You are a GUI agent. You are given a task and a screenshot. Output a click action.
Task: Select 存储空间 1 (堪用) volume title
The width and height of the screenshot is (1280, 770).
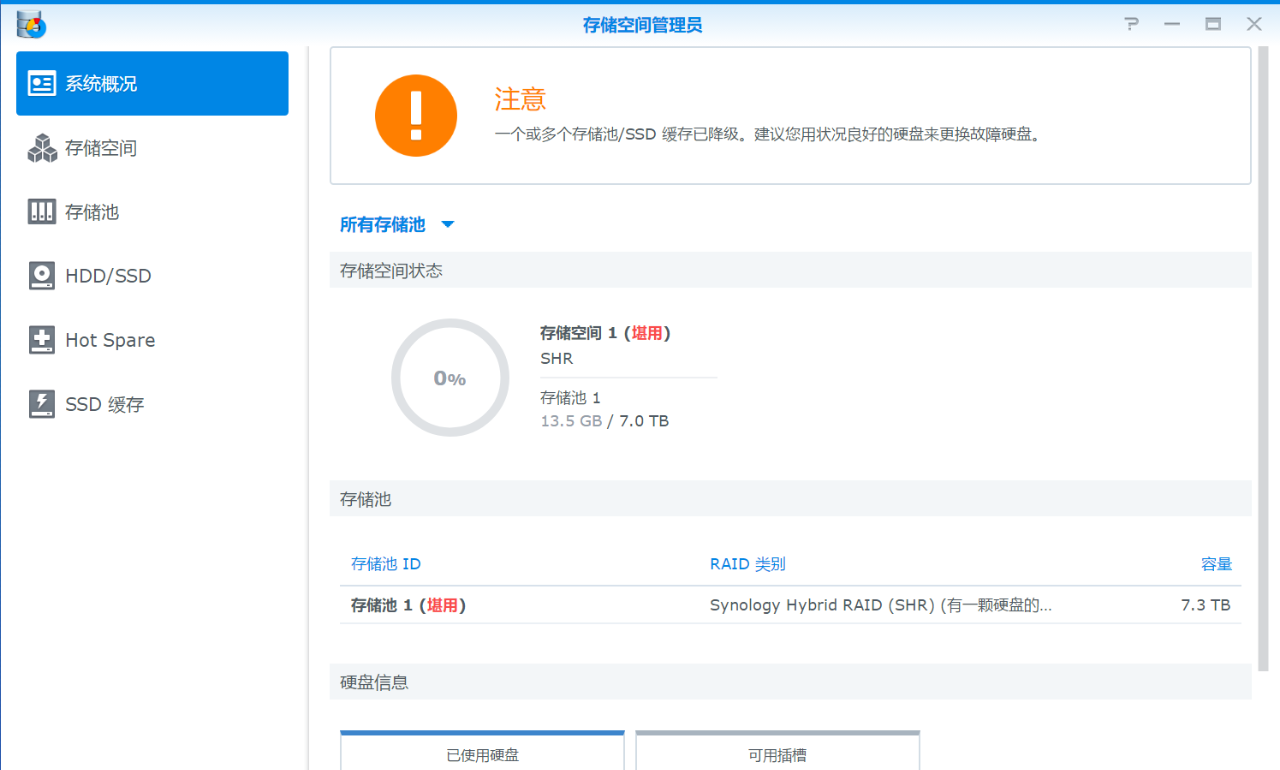(605, 333)
